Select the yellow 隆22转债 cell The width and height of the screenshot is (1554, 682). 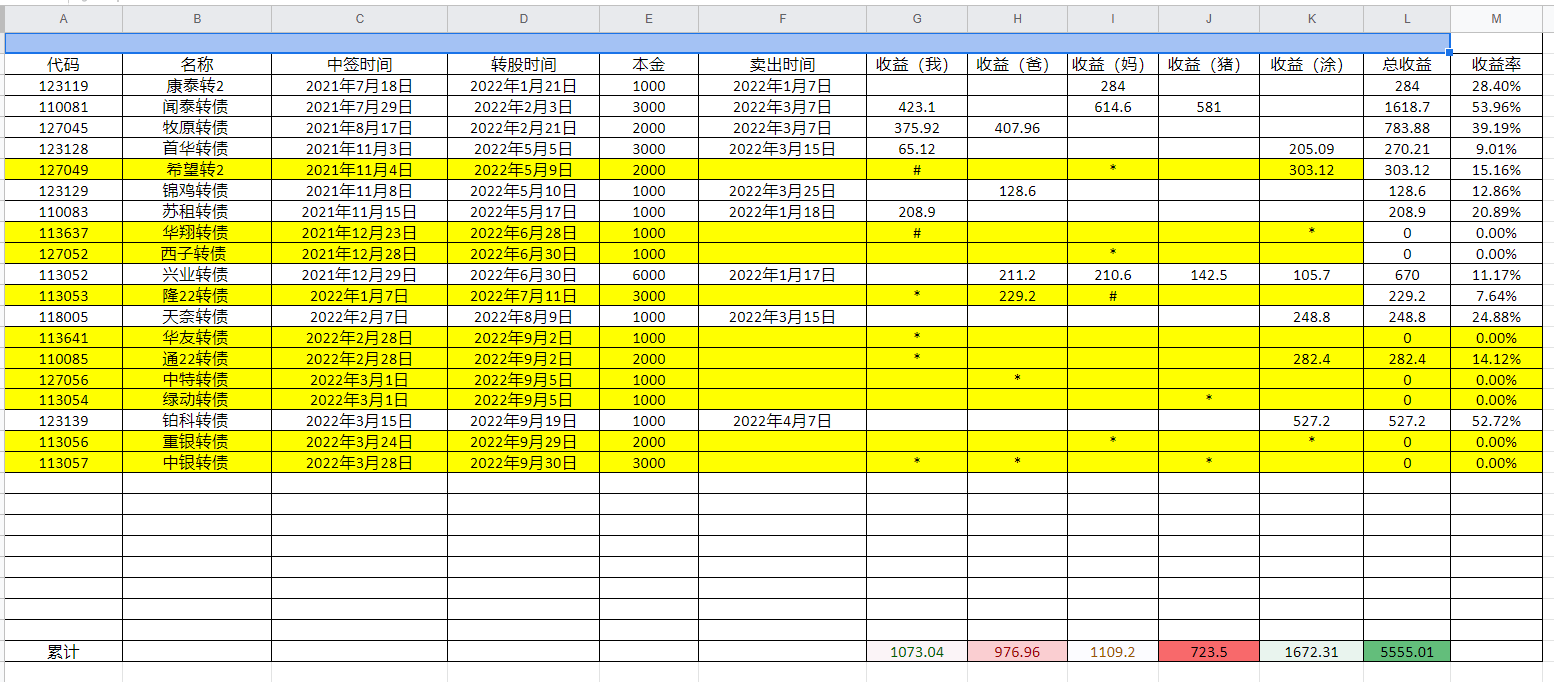[x=197, y=296]
